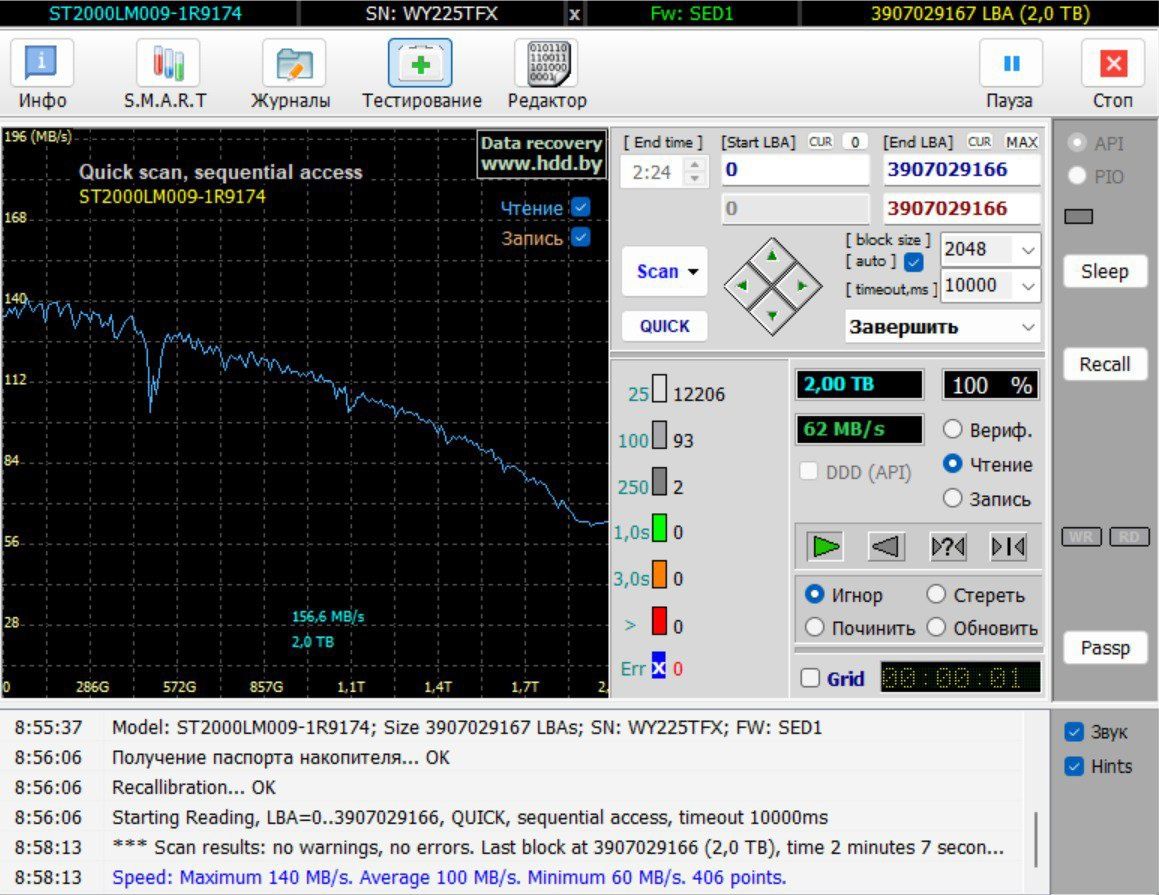Expand the block size 2048 dropdown
The height and width of the screenshot is (895, 1159).
coord(1027,250)
